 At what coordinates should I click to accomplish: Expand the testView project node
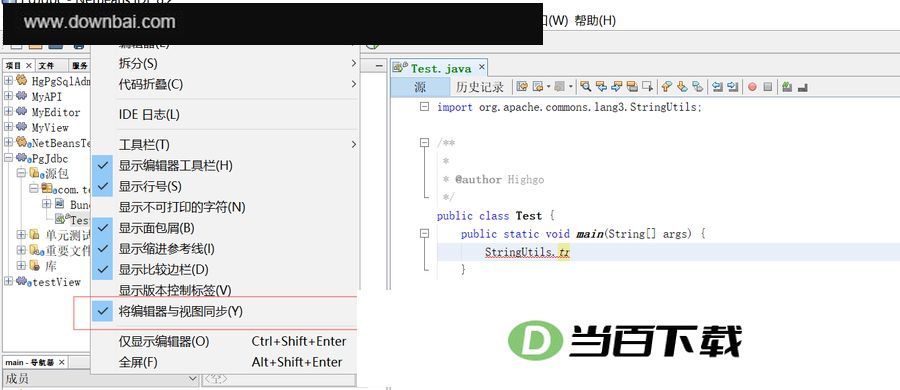coord(9,281)
